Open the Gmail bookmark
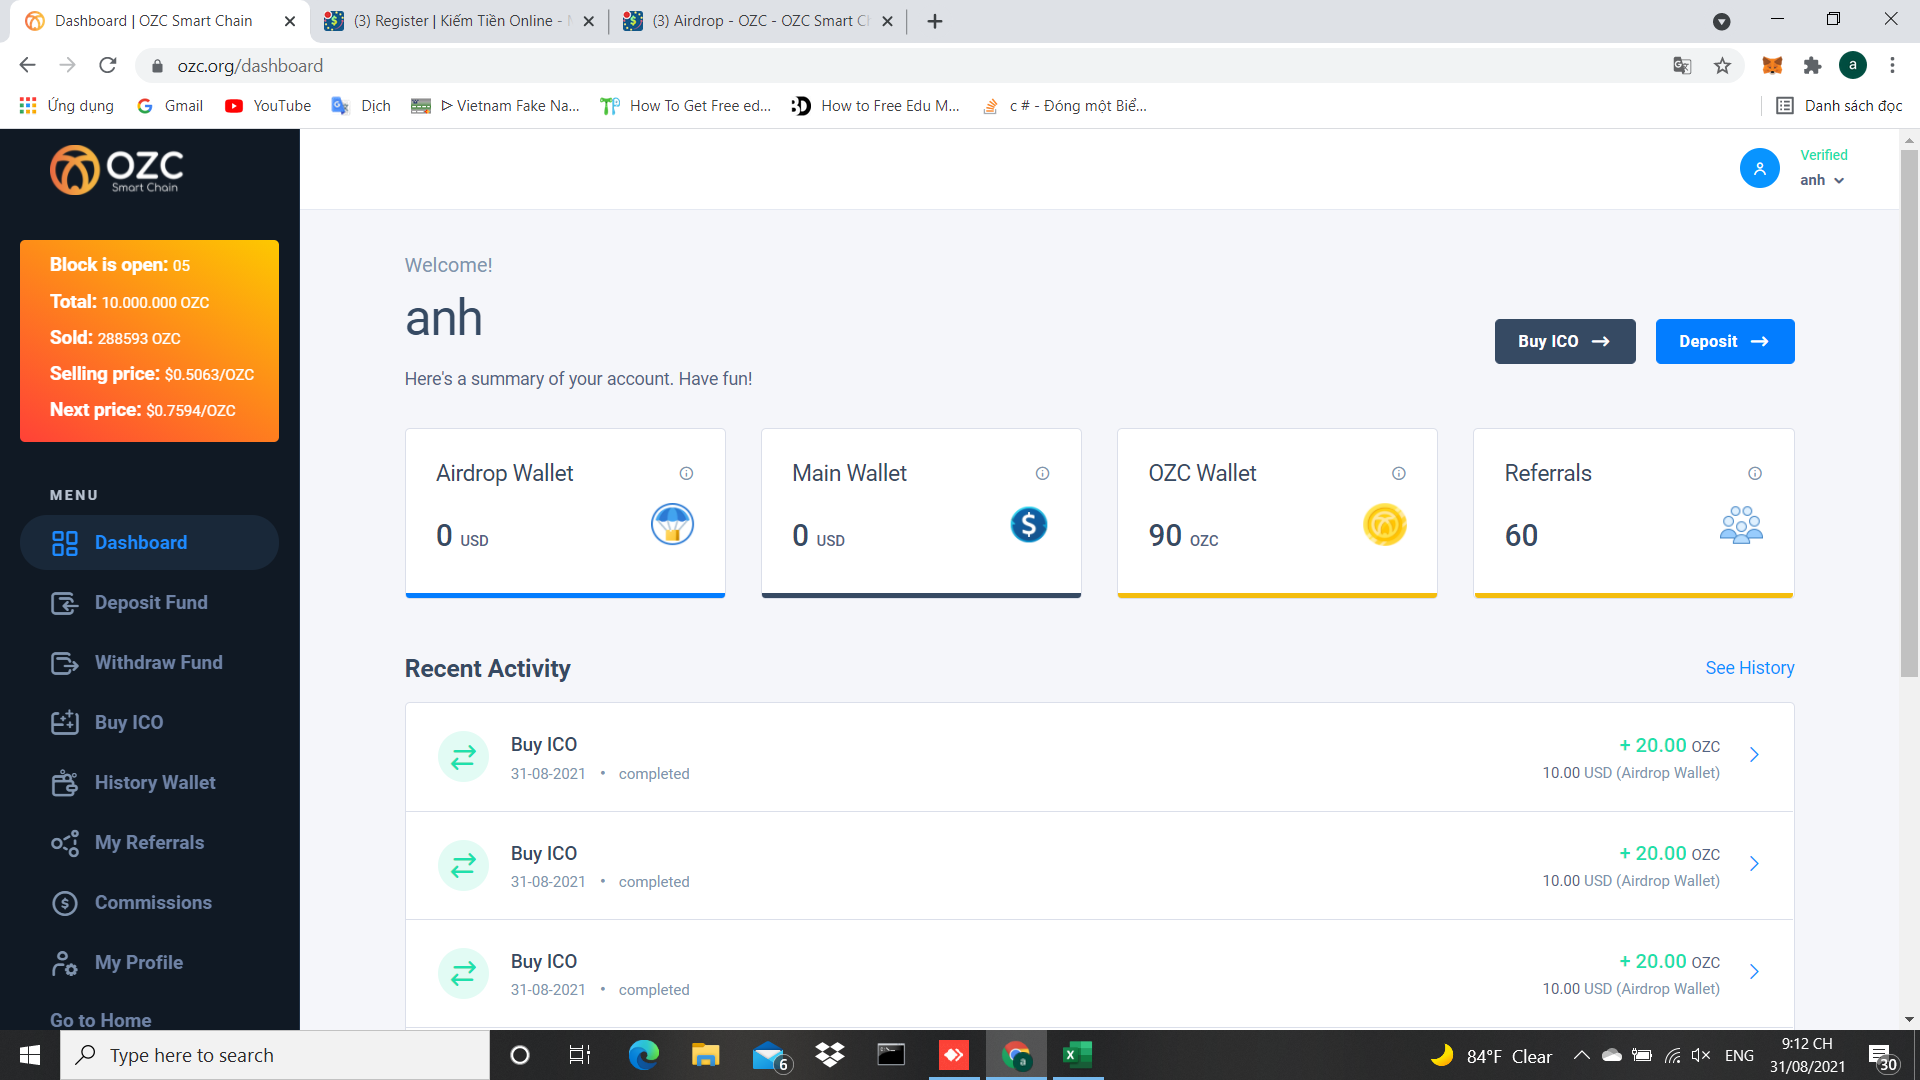Image resolution: width=1920 pixels, height=1080 pixels. tap(170, 106)
